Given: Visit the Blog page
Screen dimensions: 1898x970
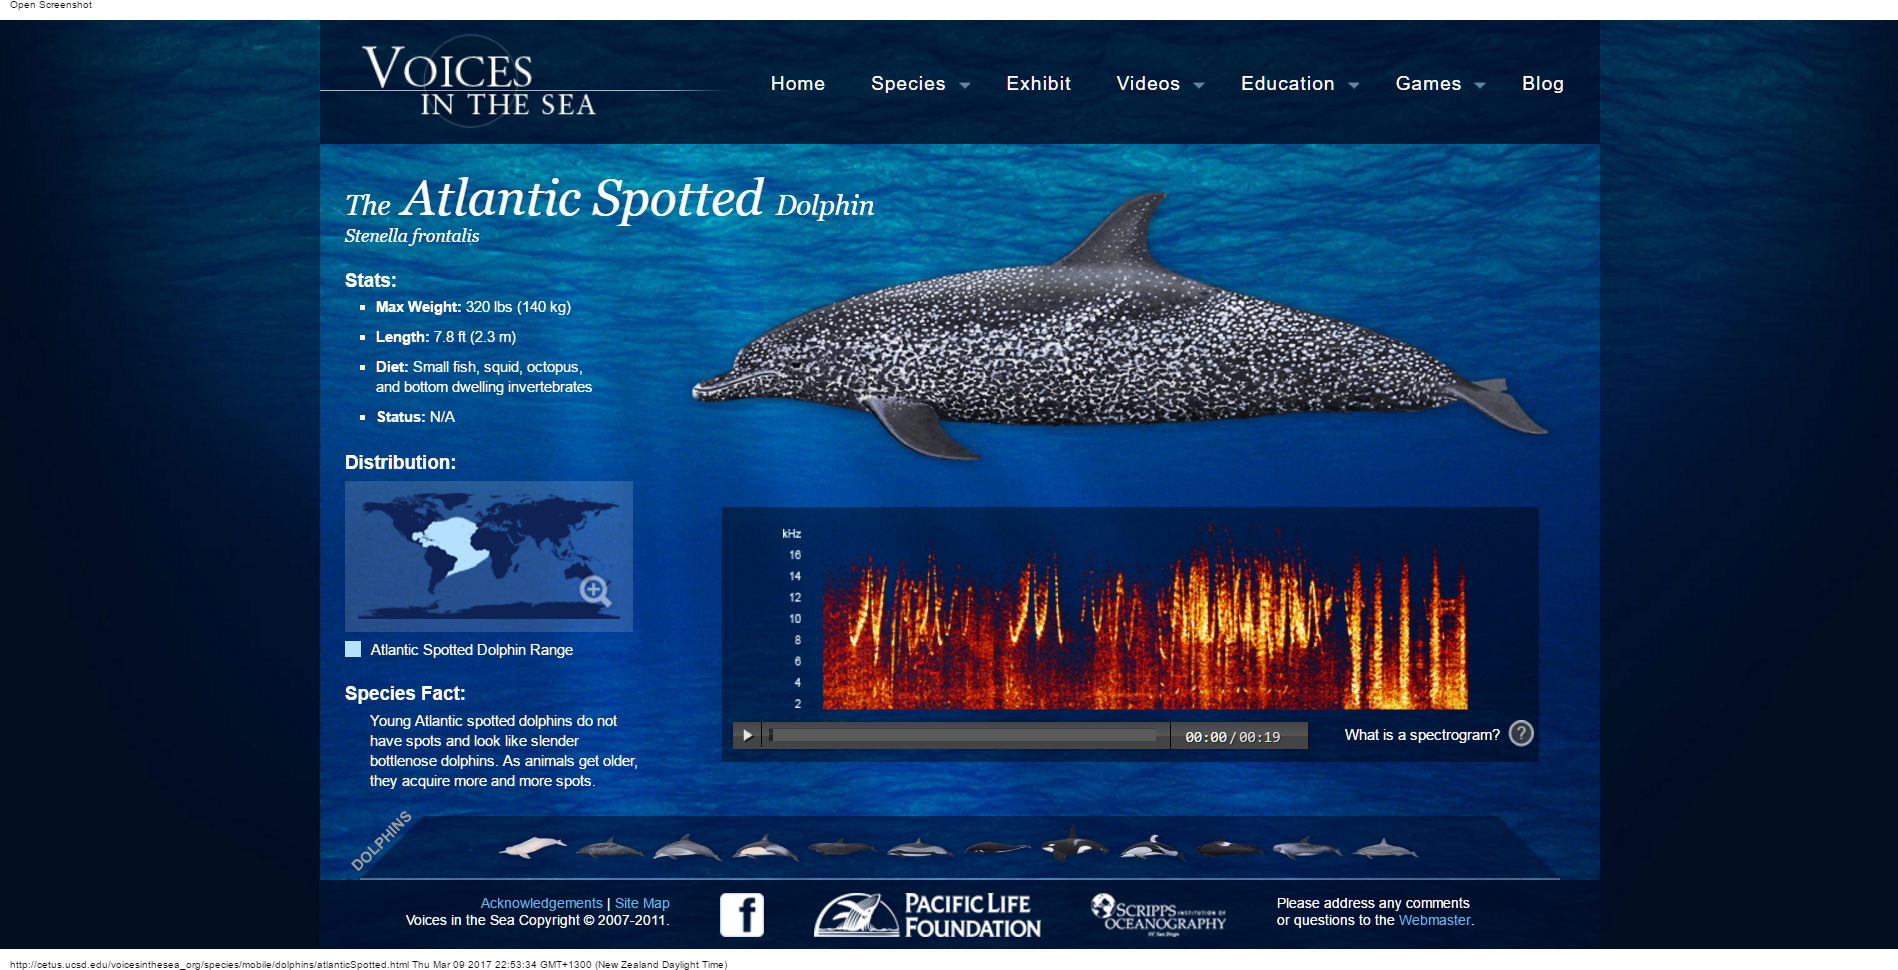Looking at the screenshot, I should (1542, 84).
